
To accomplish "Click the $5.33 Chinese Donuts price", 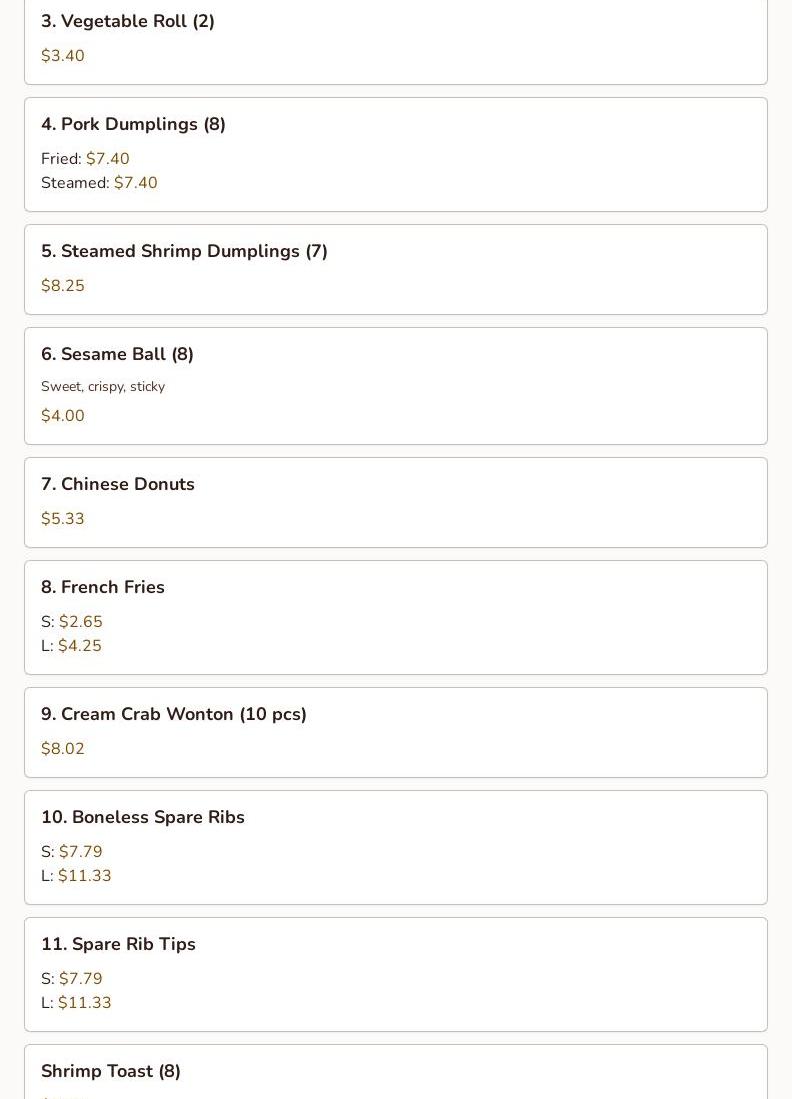I will coord(62,518).
